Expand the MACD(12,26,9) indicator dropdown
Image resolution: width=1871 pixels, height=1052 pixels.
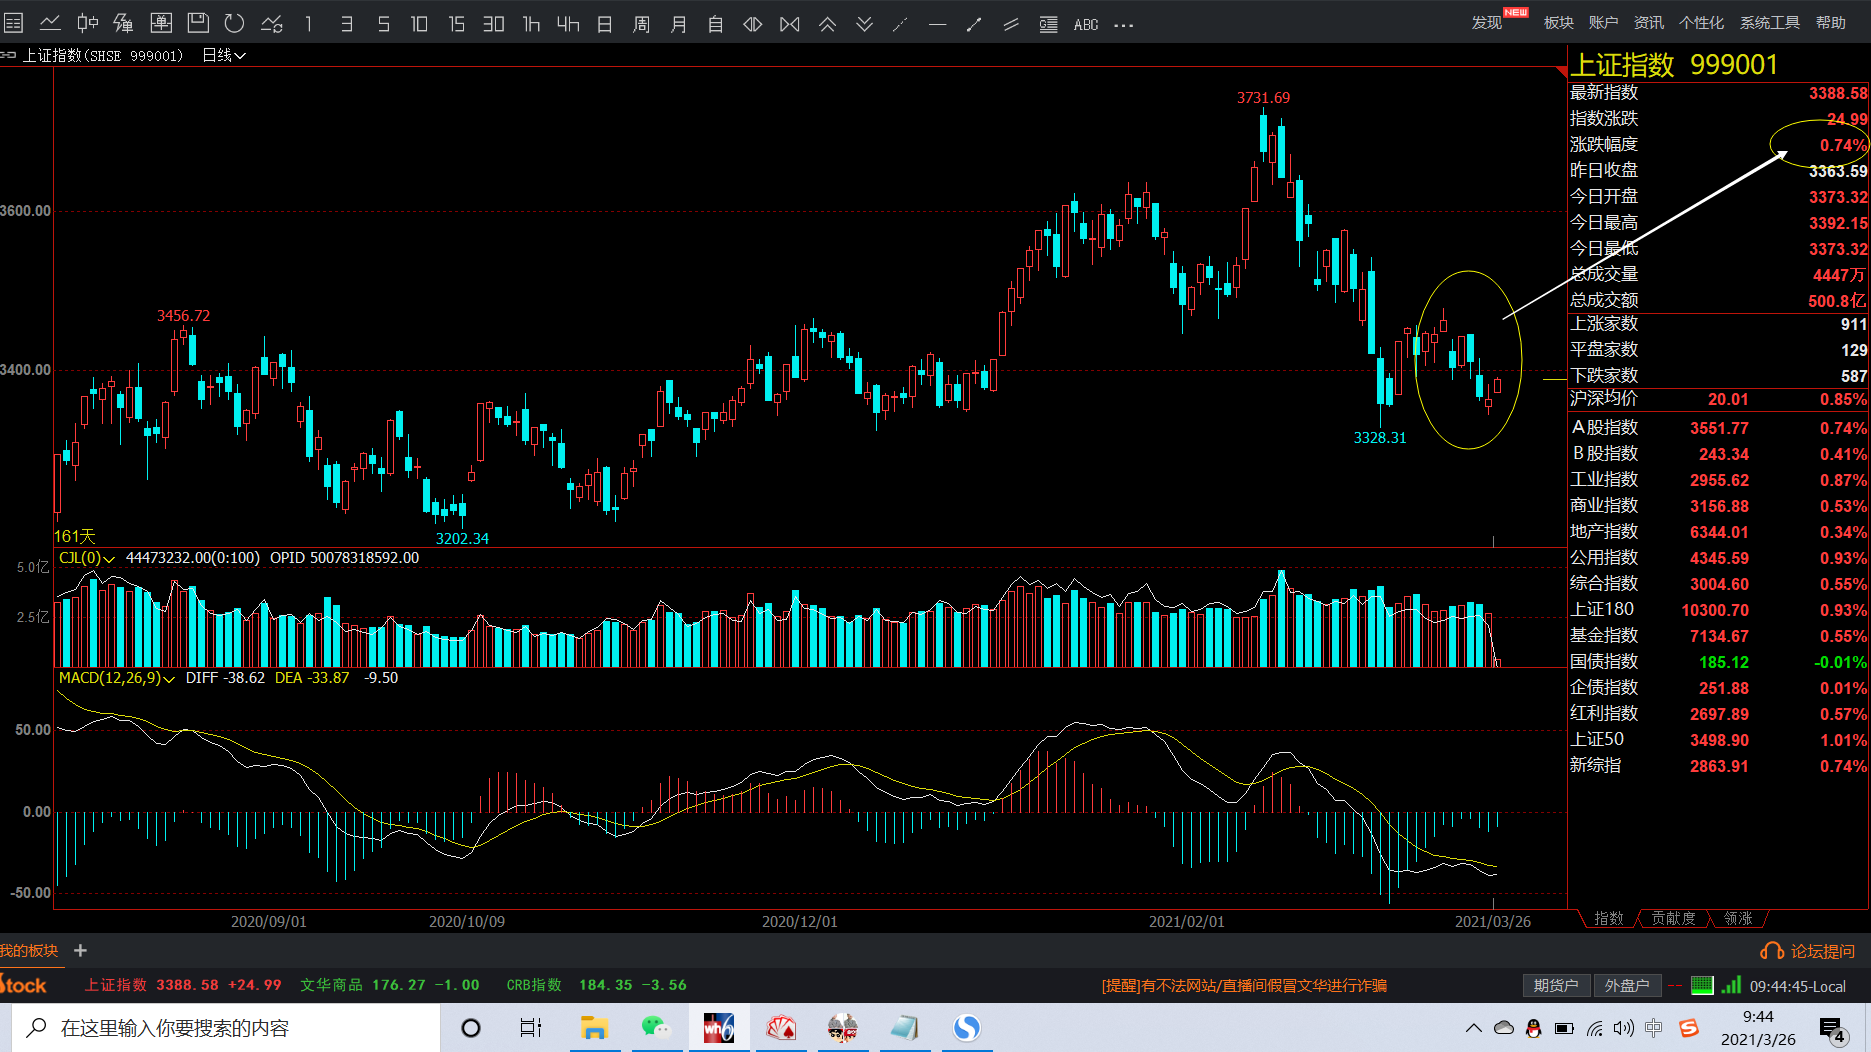(x=117, y=678)
